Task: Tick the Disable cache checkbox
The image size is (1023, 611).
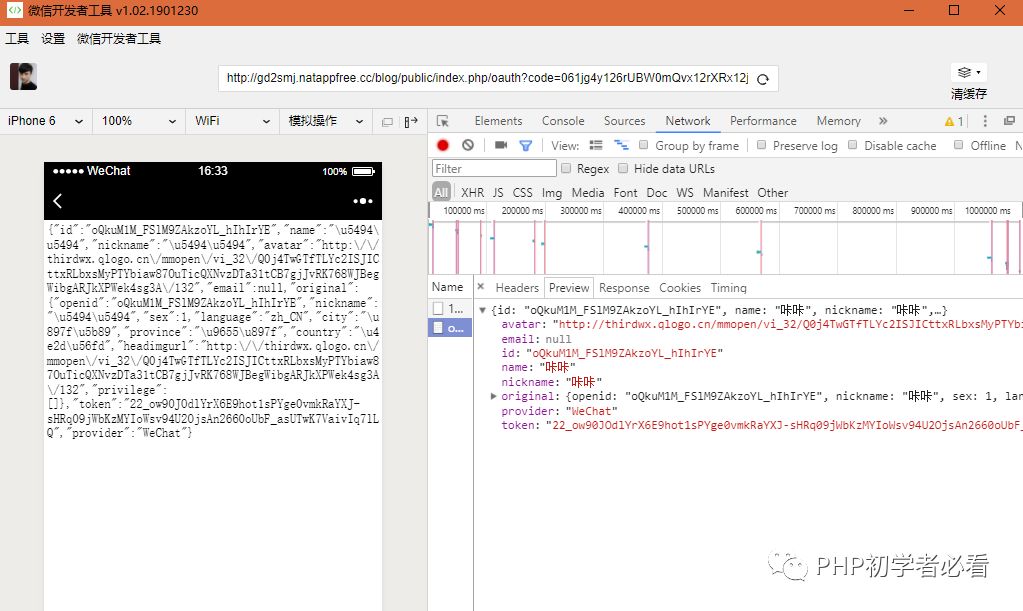Action: tap(853, 145)
